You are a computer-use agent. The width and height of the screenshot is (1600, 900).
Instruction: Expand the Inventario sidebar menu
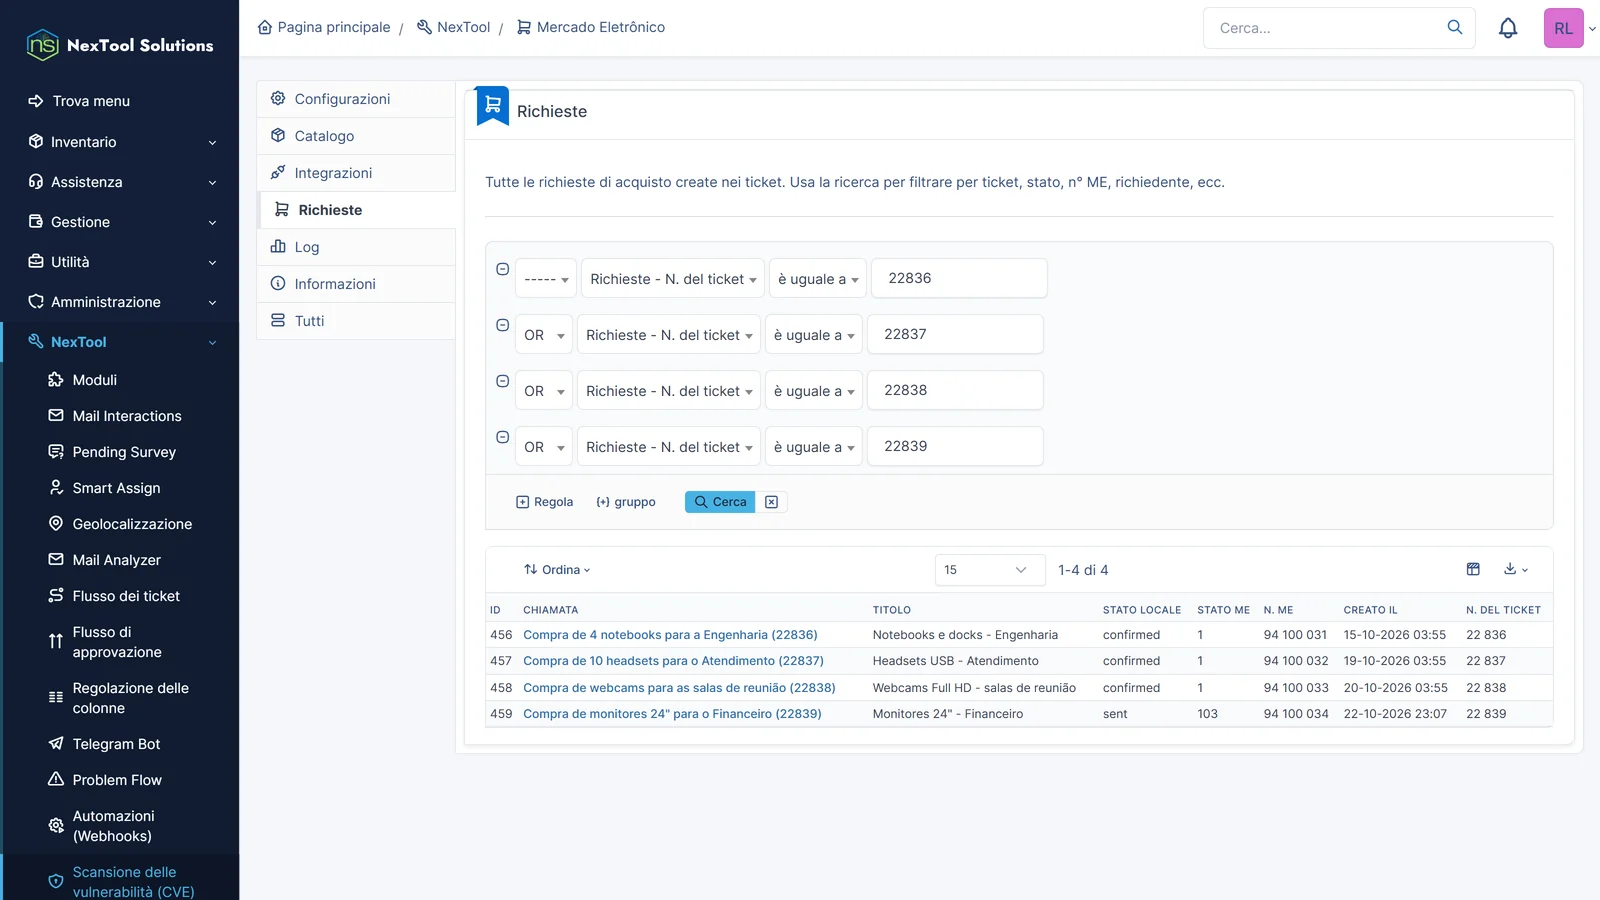coord(122,142)
